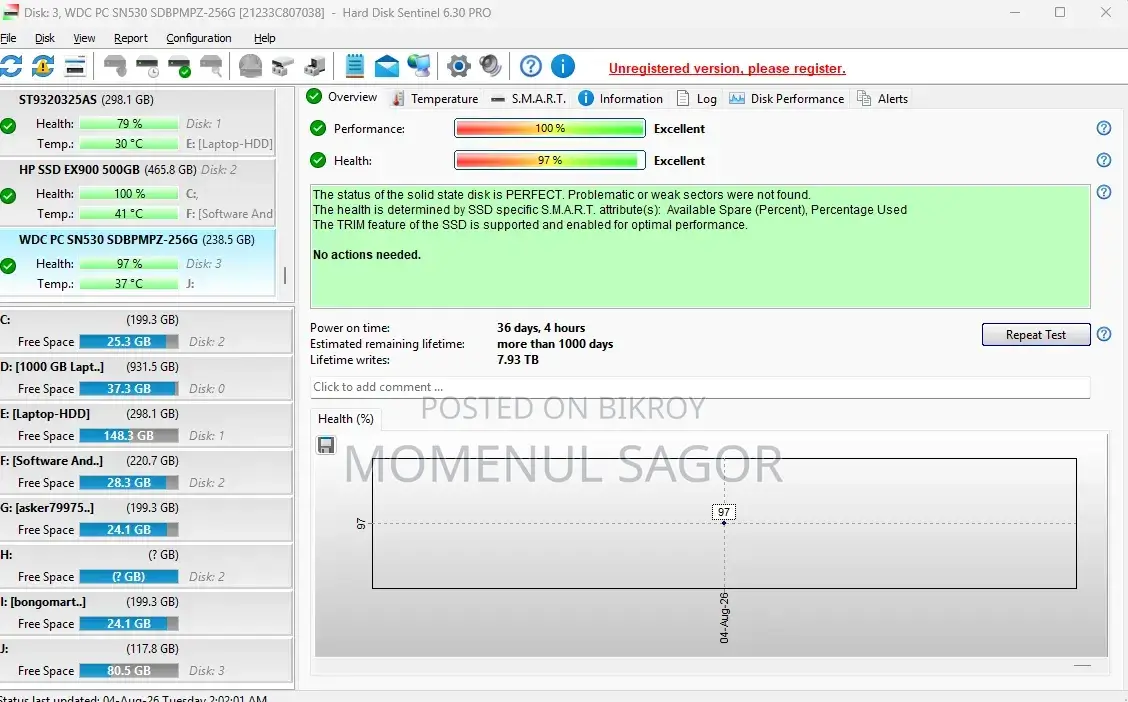Open the File menu
The height and width of the screenshot is (702, 1128).
point(8,38)
